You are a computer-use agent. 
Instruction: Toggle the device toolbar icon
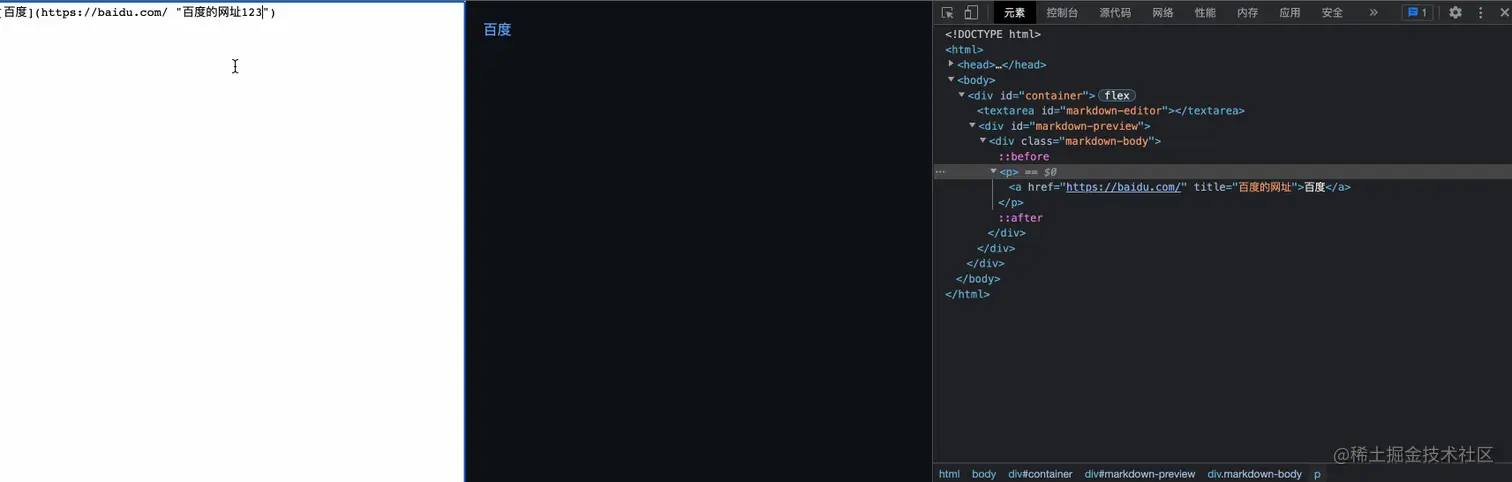971,13
